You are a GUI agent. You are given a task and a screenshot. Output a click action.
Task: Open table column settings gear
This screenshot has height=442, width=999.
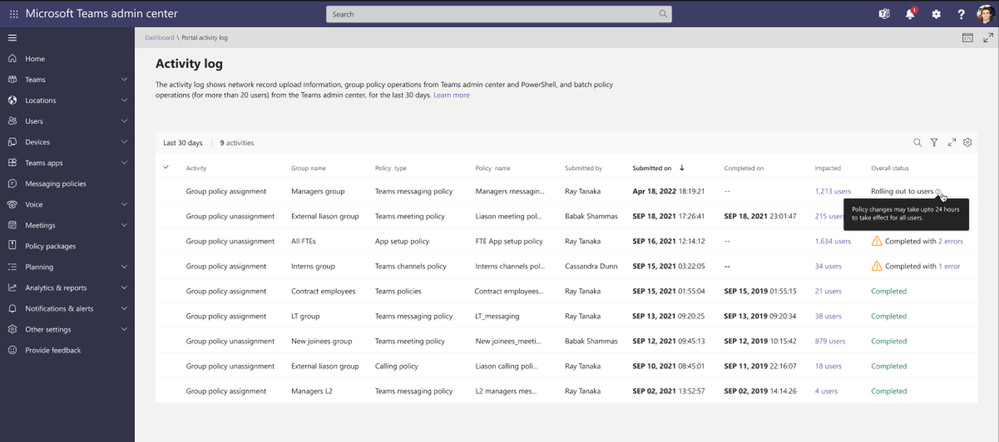pyautogui.click(x=967, y=143)
